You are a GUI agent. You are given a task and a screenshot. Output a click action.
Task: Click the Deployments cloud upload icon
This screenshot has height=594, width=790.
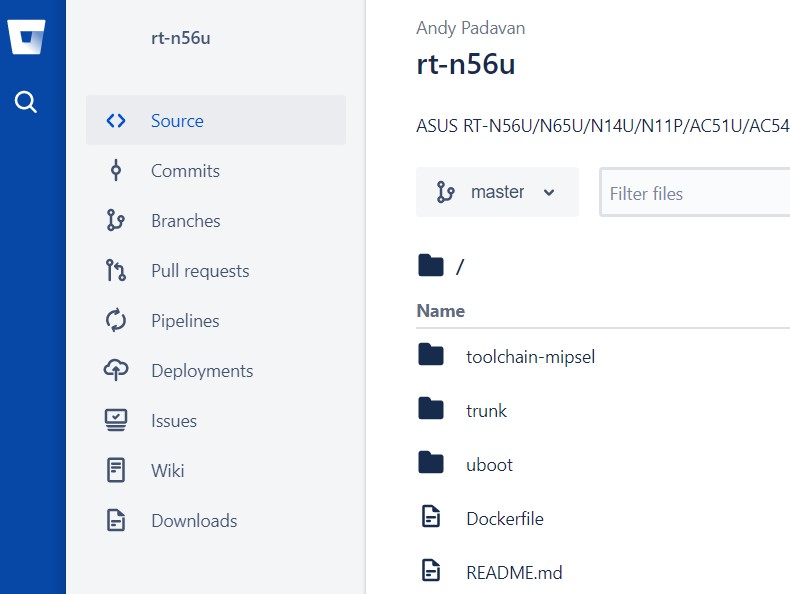tap(116, 370)
